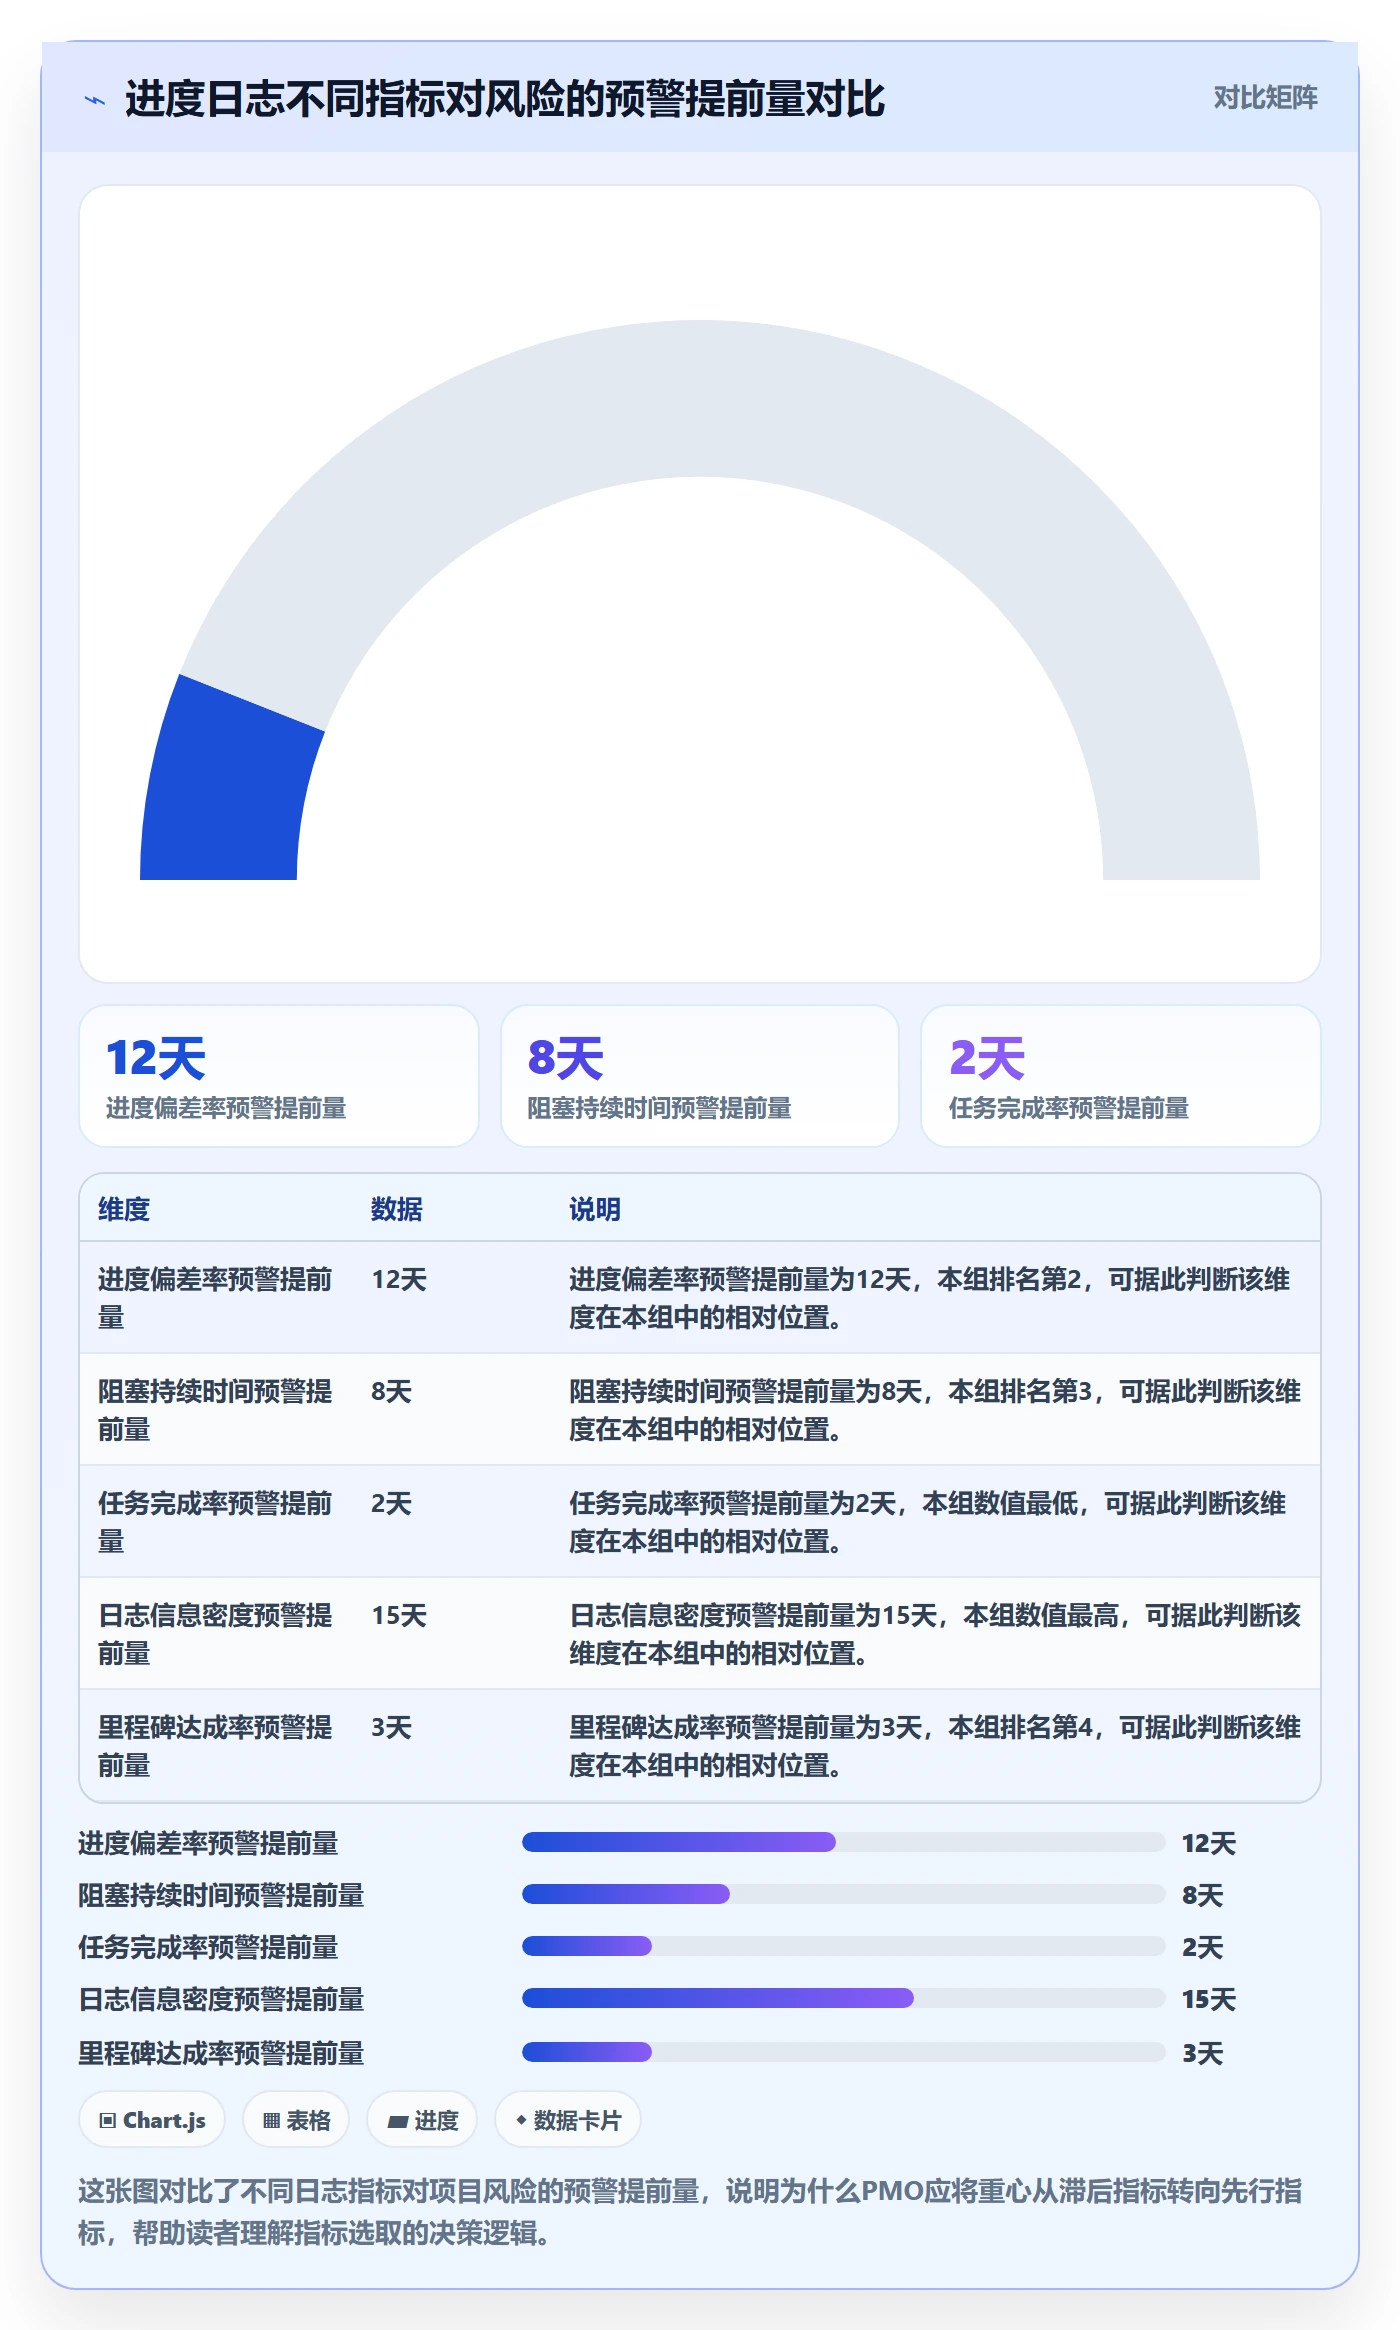Click the 任务完成率预警提前量 progress bar
The width and height of the screenshot is (1400, 2330).
pyautogui.click(x=844, y=1946)
